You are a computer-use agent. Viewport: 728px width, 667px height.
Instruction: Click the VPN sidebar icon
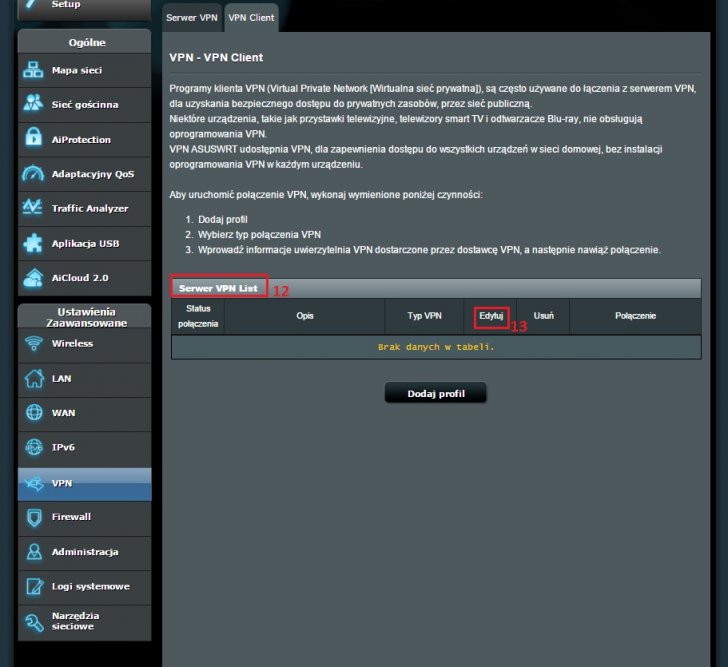click(34, 483)
